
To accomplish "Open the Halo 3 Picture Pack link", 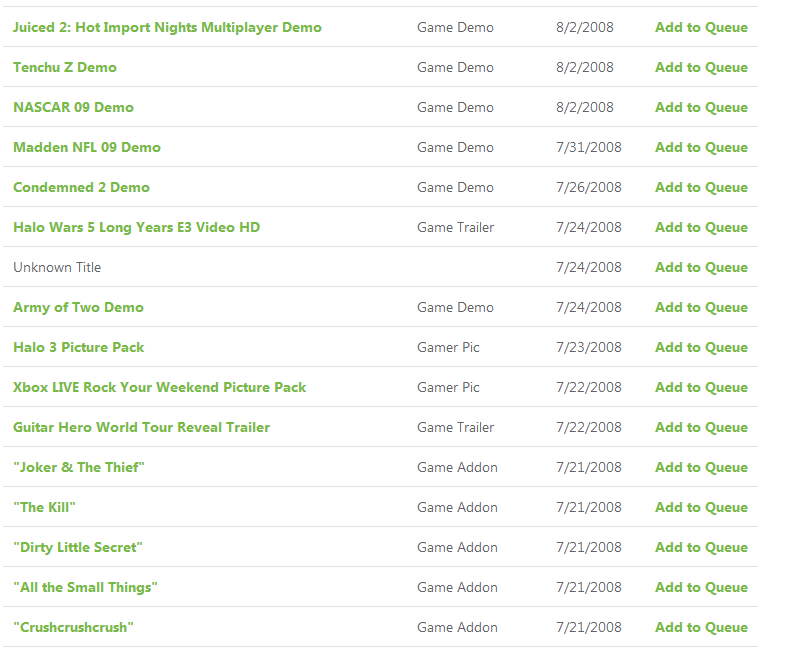I will pyautogui.click(x=78, y=347).
